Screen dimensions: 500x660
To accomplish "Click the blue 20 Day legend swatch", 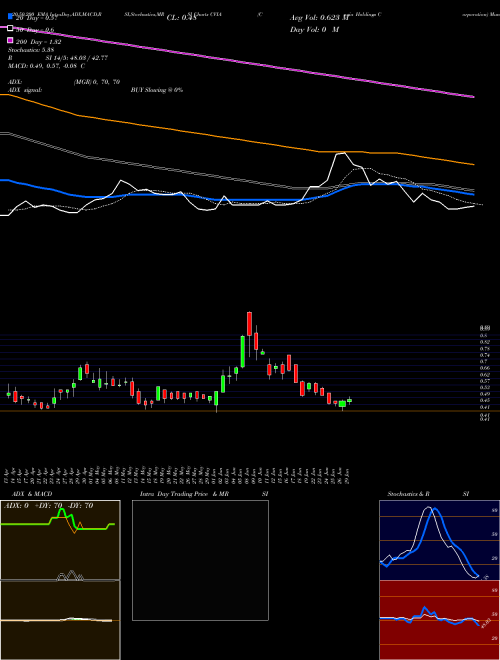I will 10,17.
